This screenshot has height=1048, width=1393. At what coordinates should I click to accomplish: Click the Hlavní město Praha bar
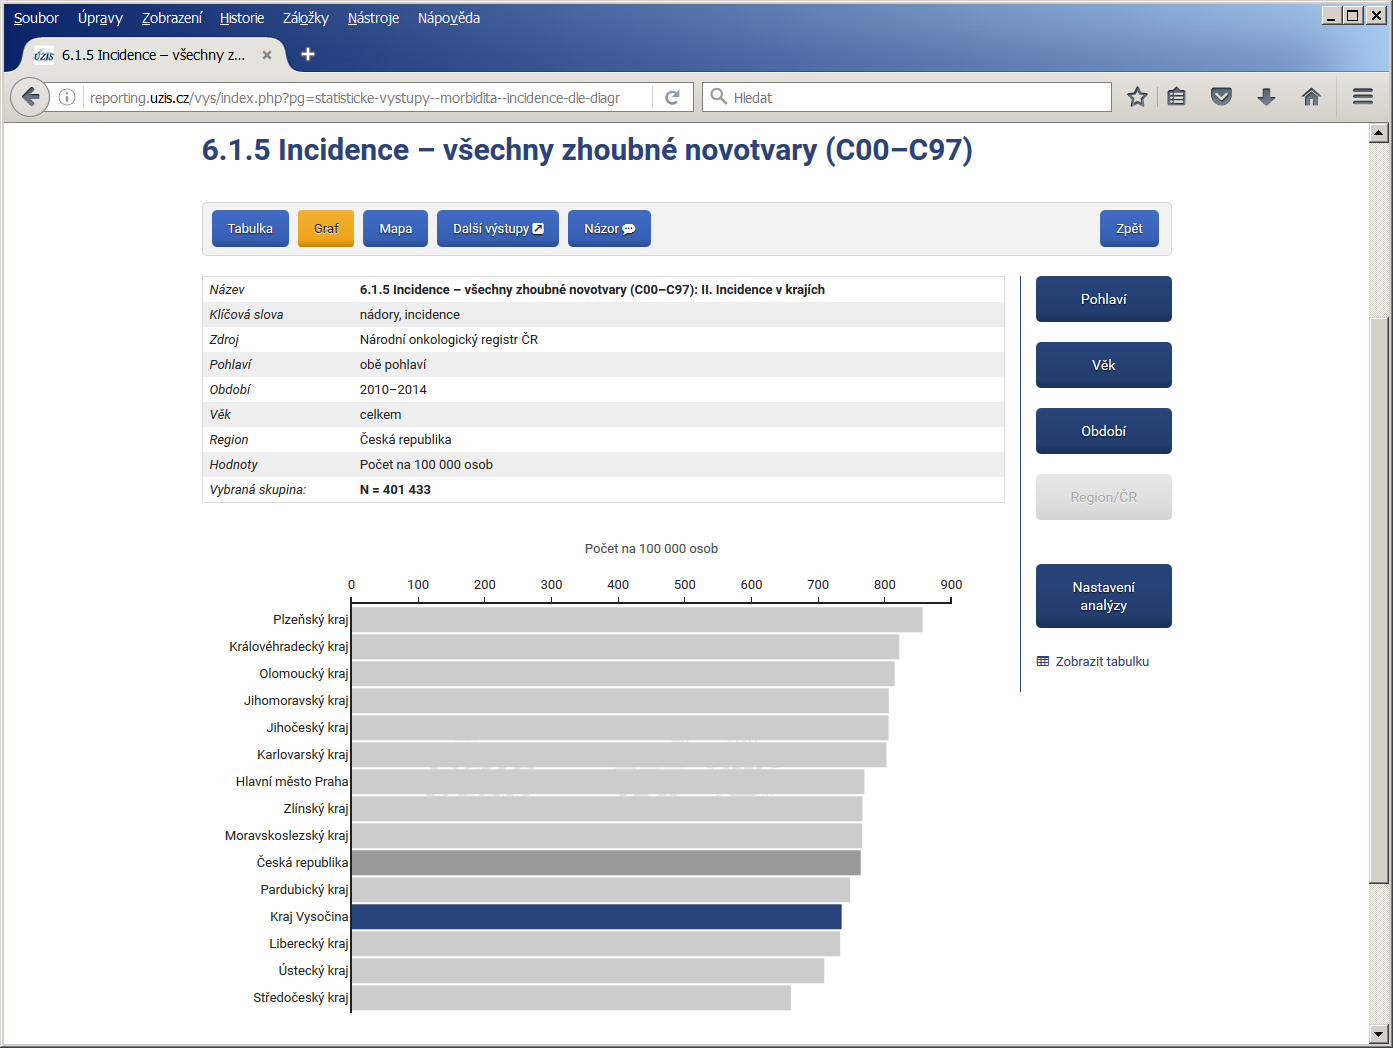pyautogui.click(x=608, y=782)
